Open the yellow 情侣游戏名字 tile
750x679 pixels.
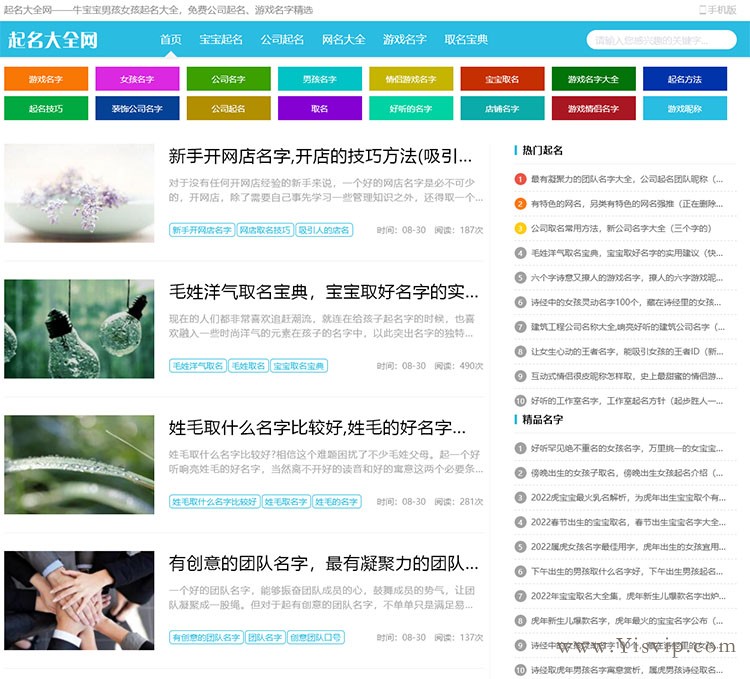pos(411,79)
